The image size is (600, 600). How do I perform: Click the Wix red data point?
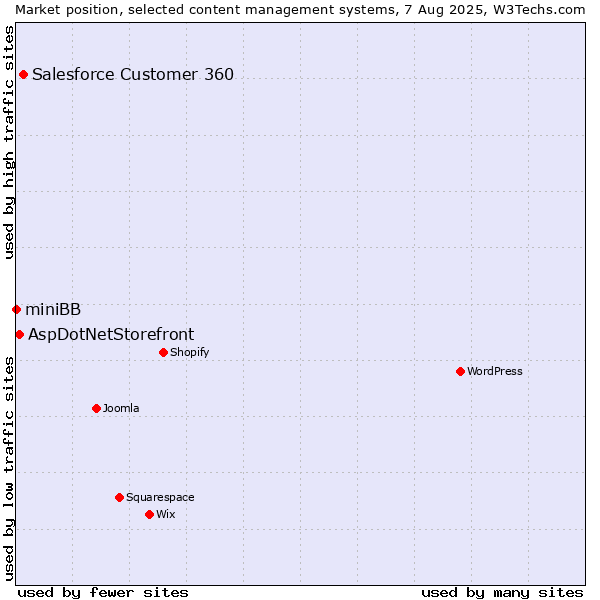pyautogui.click(x=150, y=515)
